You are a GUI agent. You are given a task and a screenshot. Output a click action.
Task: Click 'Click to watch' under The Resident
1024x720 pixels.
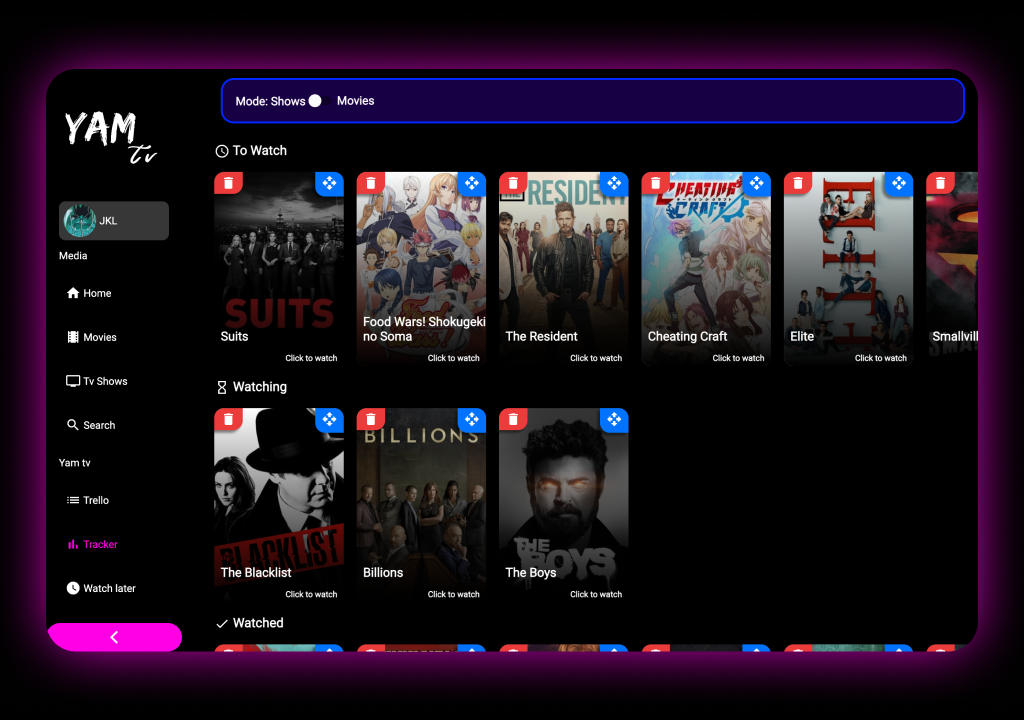click(596, 358)
